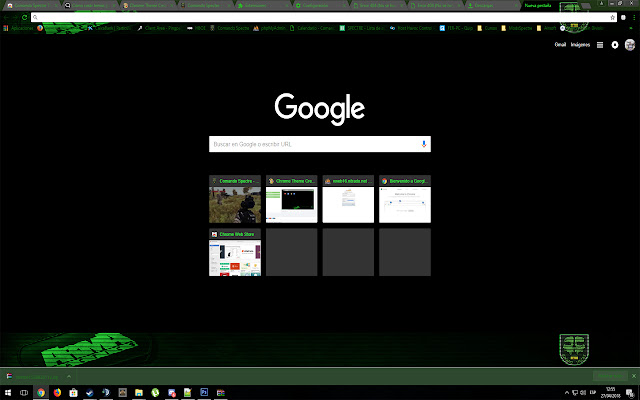Open the Firefox-icon bookmark in bookmarks bar
Viewport: 640px width, 400px height.
click(40, 28)
